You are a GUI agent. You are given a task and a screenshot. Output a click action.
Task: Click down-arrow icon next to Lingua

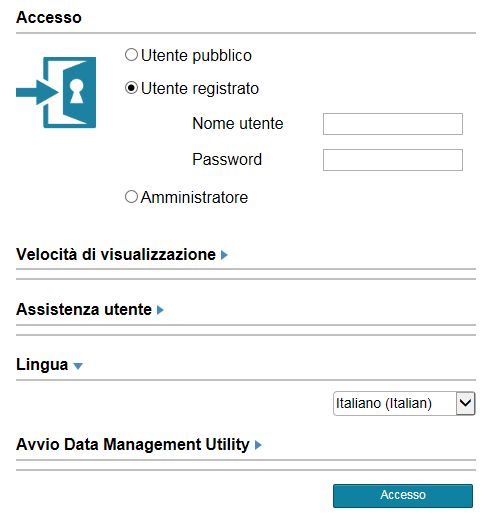pyautogui.click(x=78, y=366)
